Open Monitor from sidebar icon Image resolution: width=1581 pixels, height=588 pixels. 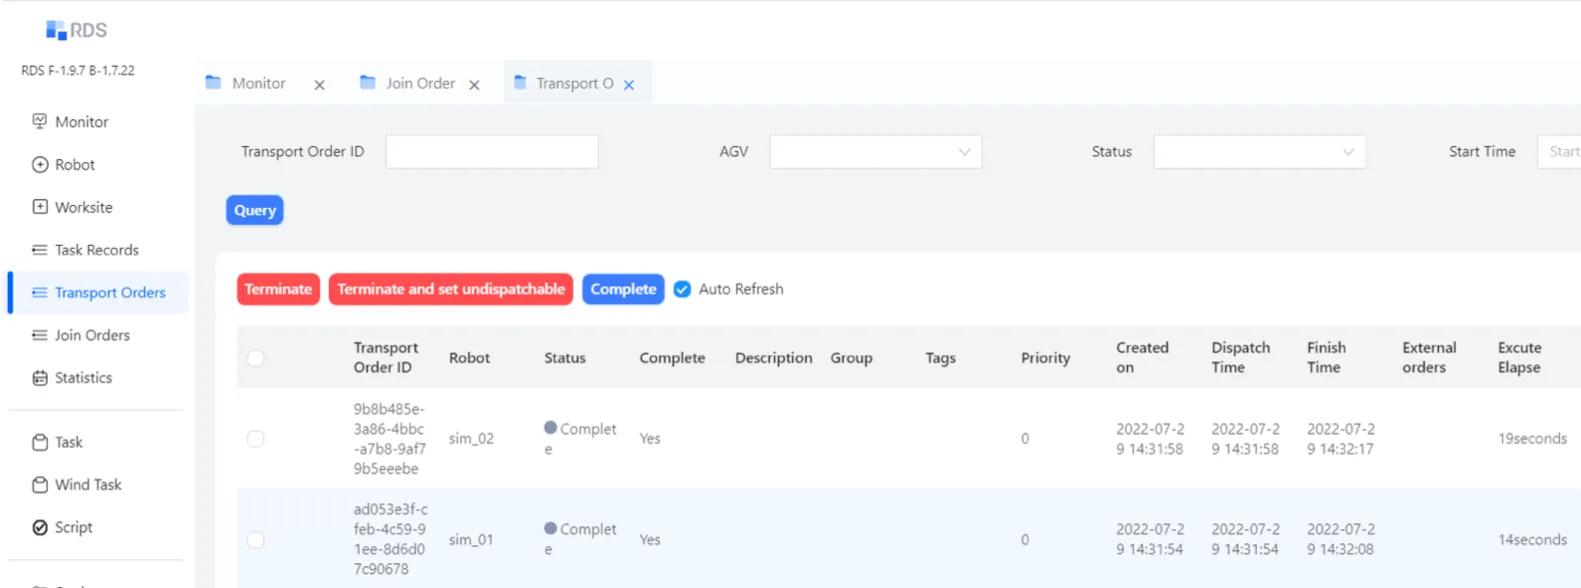(x=40, y=121)
